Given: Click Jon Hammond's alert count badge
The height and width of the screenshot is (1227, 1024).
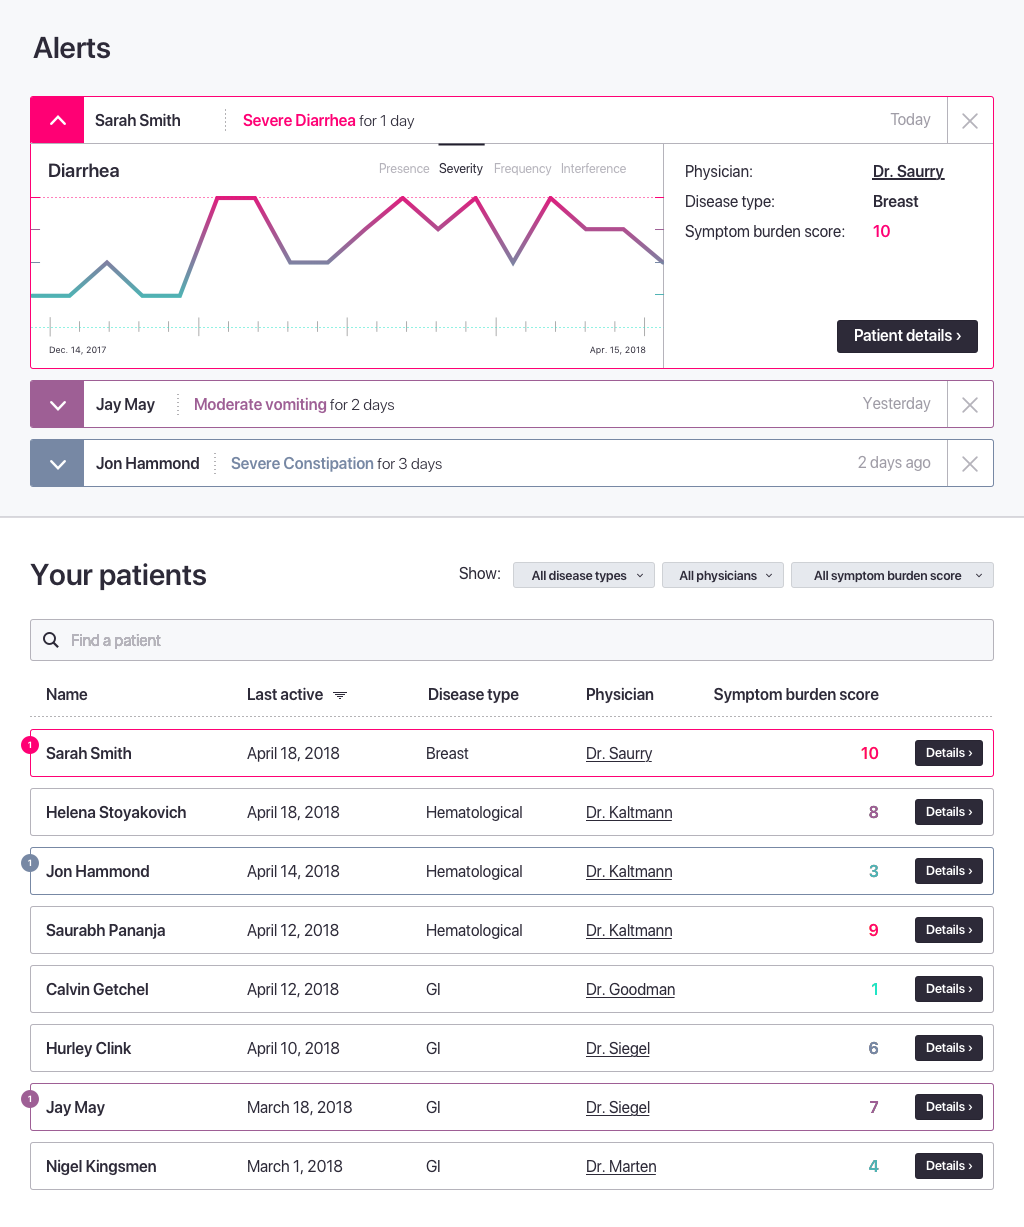Looking at the screenshot, I should pos(30,862).
